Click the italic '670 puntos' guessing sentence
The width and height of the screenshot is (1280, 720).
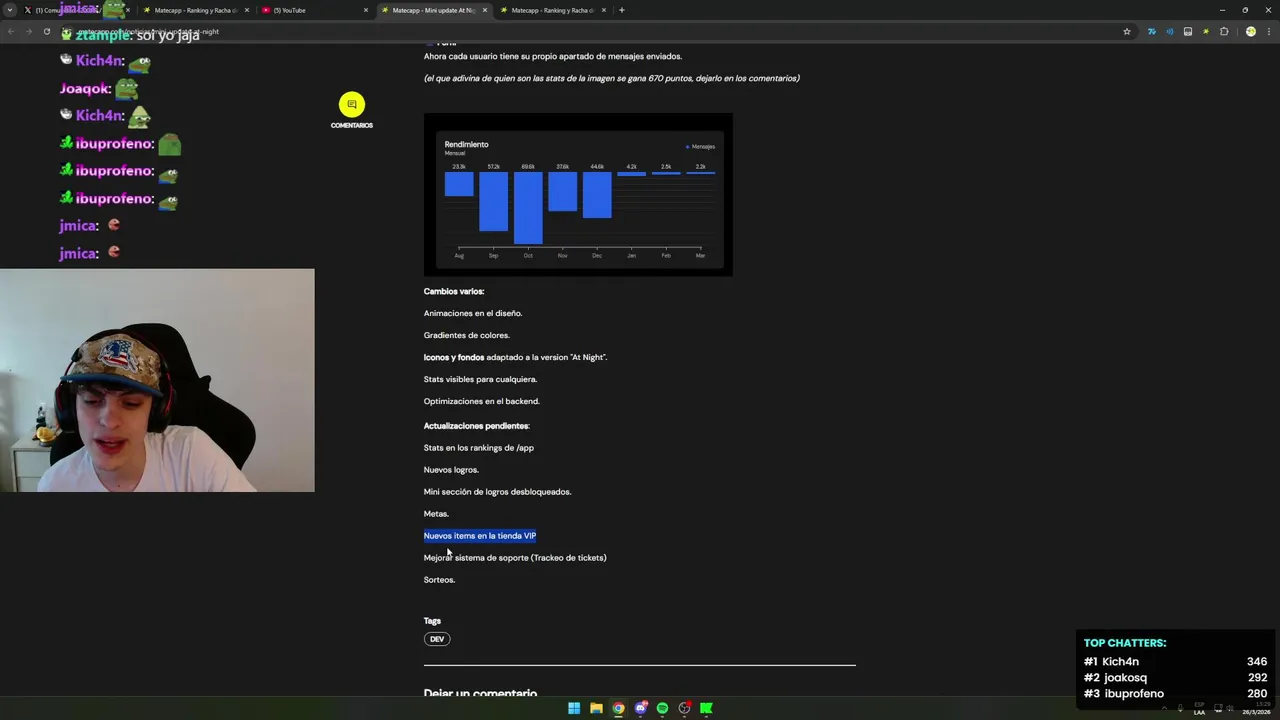pyautogui.click(x=611, y=78)
